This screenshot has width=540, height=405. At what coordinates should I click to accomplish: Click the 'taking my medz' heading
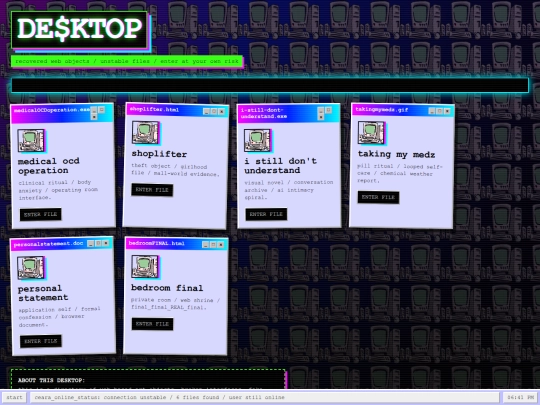[396, 154]
